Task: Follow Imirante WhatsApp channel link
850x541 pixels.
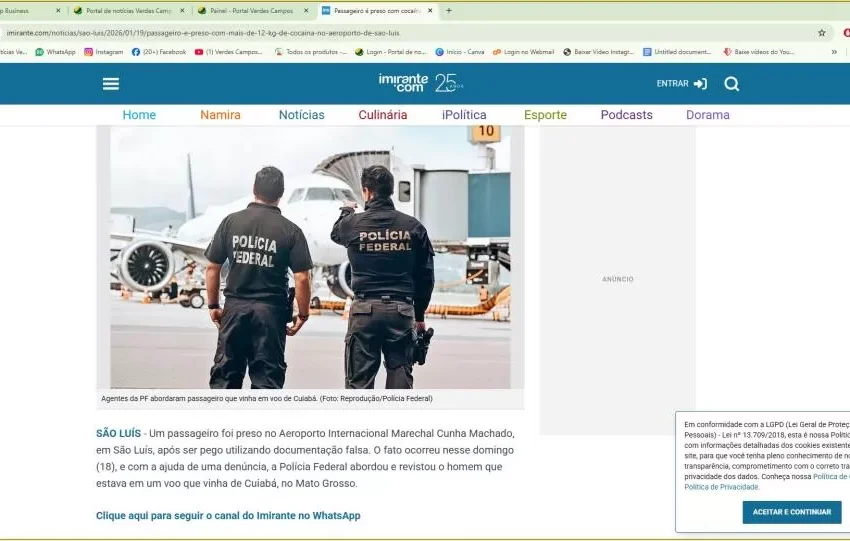Action: coord(228,516)
